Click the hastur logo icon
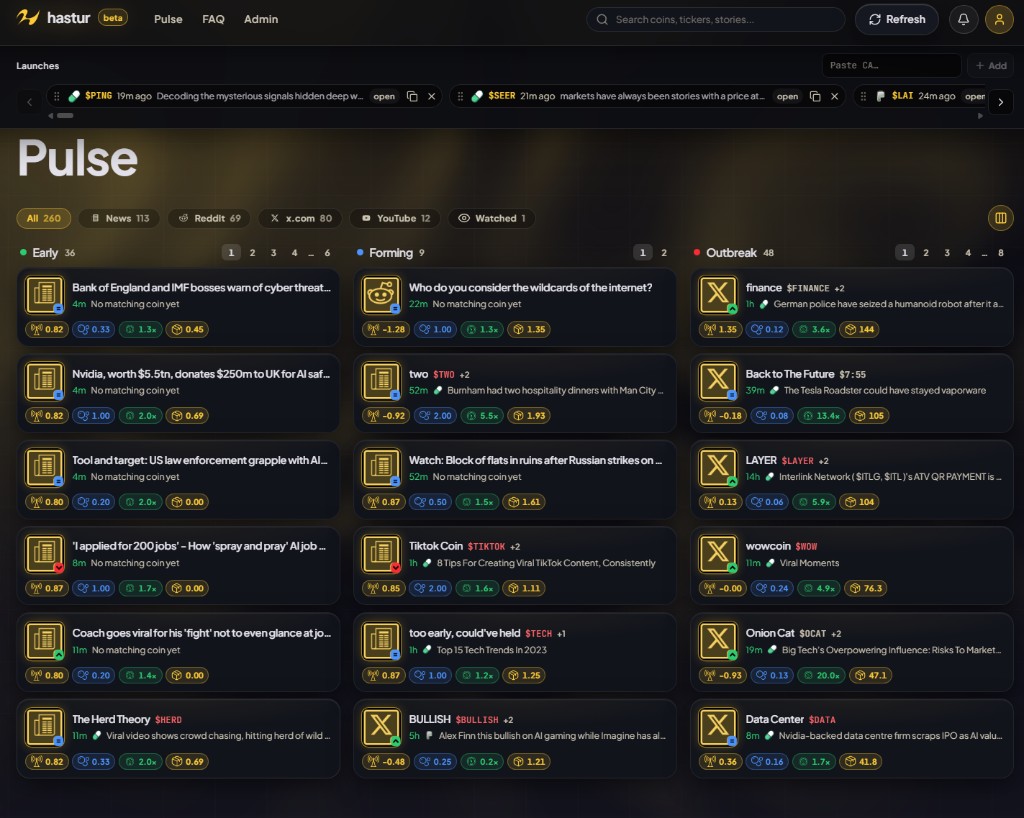The height and width of the screenshot is (818, 1024). tap(28, 18)
